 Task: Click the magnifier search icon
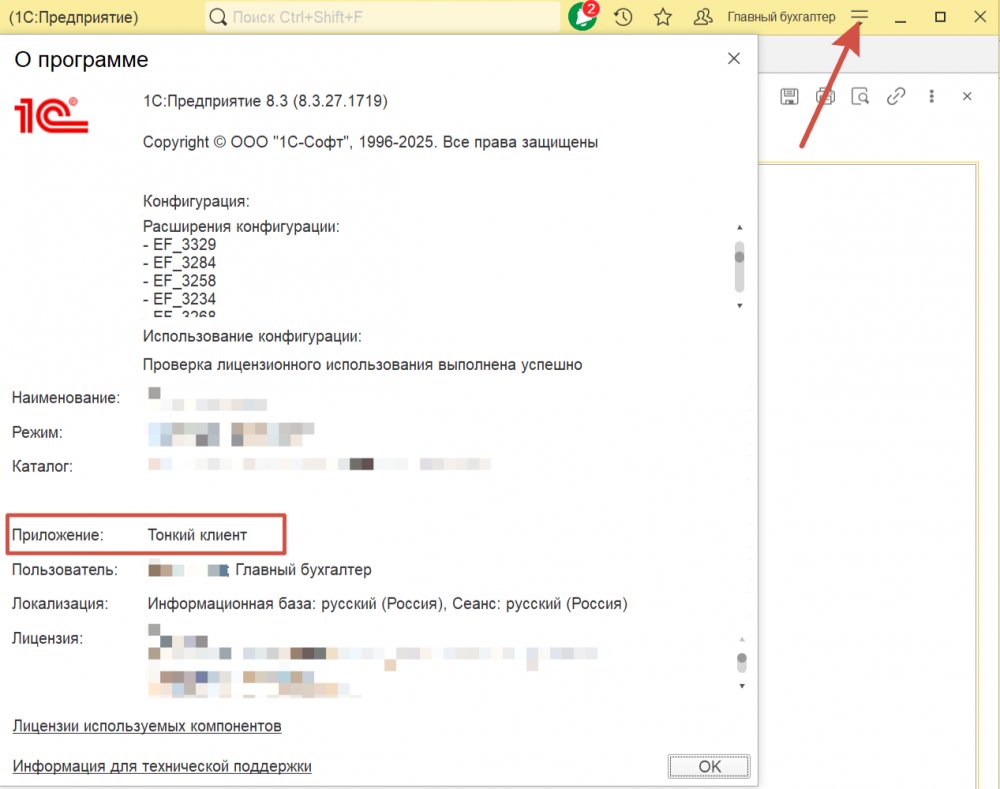click(218, 17)
